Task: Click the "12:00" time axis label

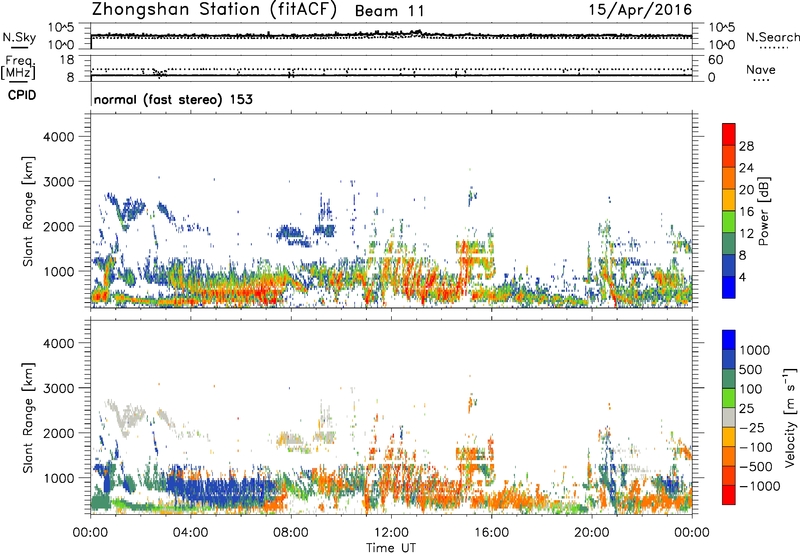Action: pos(391,533)
